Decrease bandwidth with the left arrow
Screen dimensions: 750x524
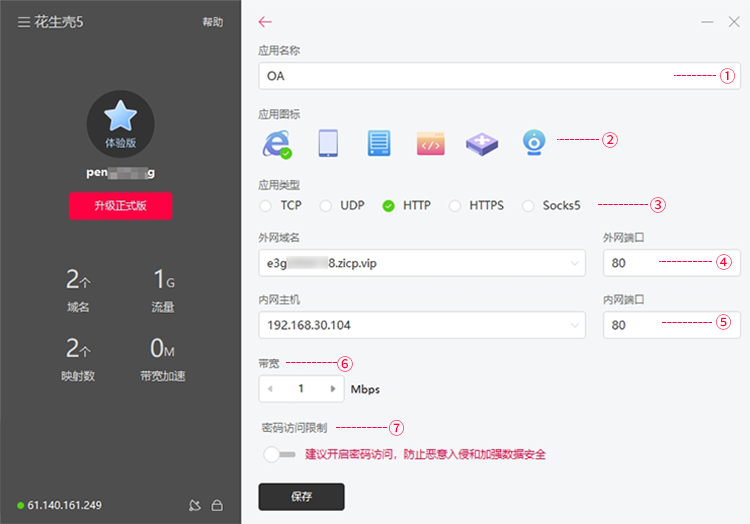(270, 389)
